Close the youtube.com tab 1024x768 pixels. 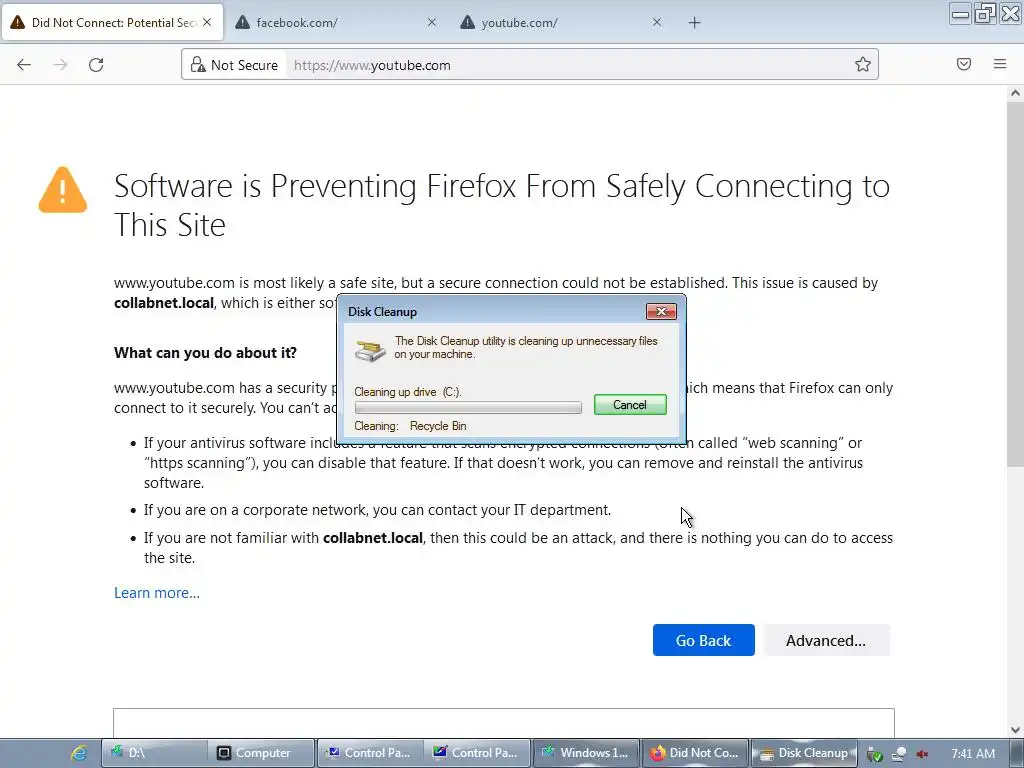coord(657,22)
